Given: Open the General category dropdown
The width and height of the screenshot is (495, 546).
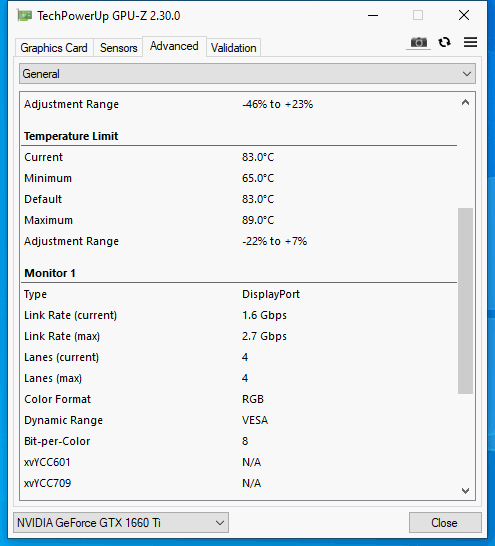Looking at the screenshot, I should point(247,74).
